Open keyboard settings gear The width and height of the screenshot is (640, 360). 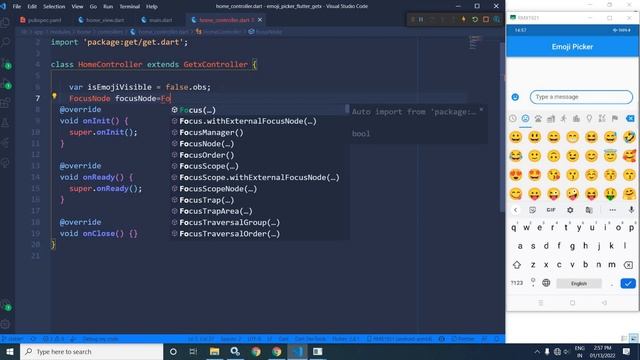[x=570, y=210]
